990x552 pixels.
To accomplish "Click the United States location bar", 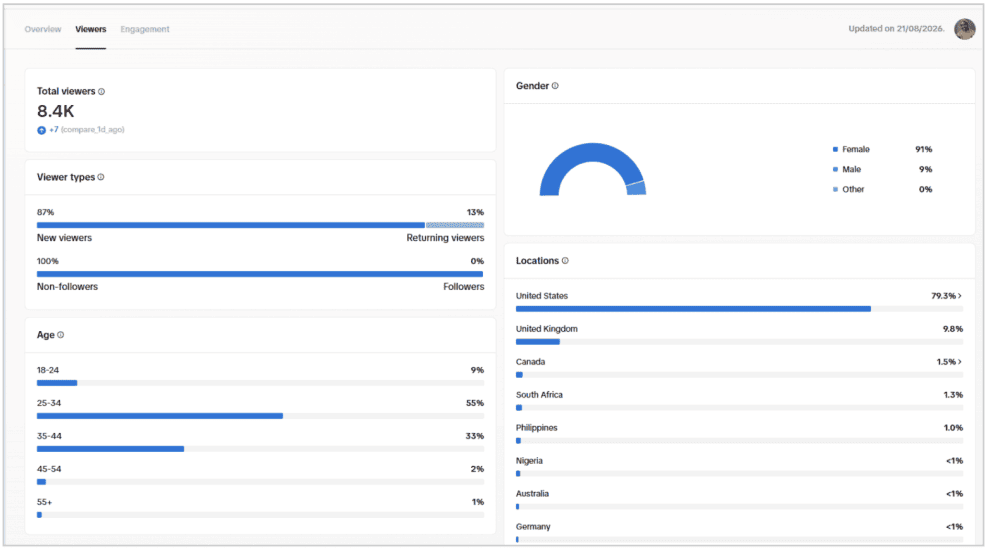I will click(x=693, y=309).
